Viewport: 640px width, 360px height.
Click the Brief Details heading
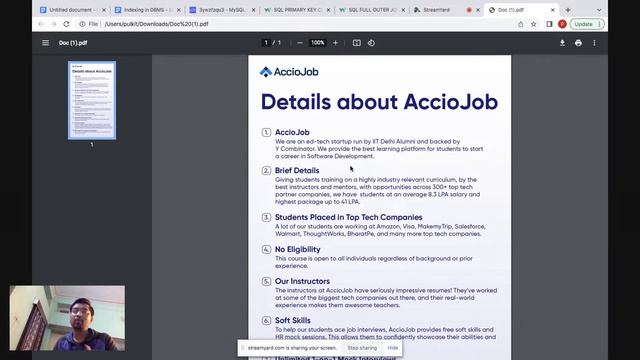click(x=297, y=171)
